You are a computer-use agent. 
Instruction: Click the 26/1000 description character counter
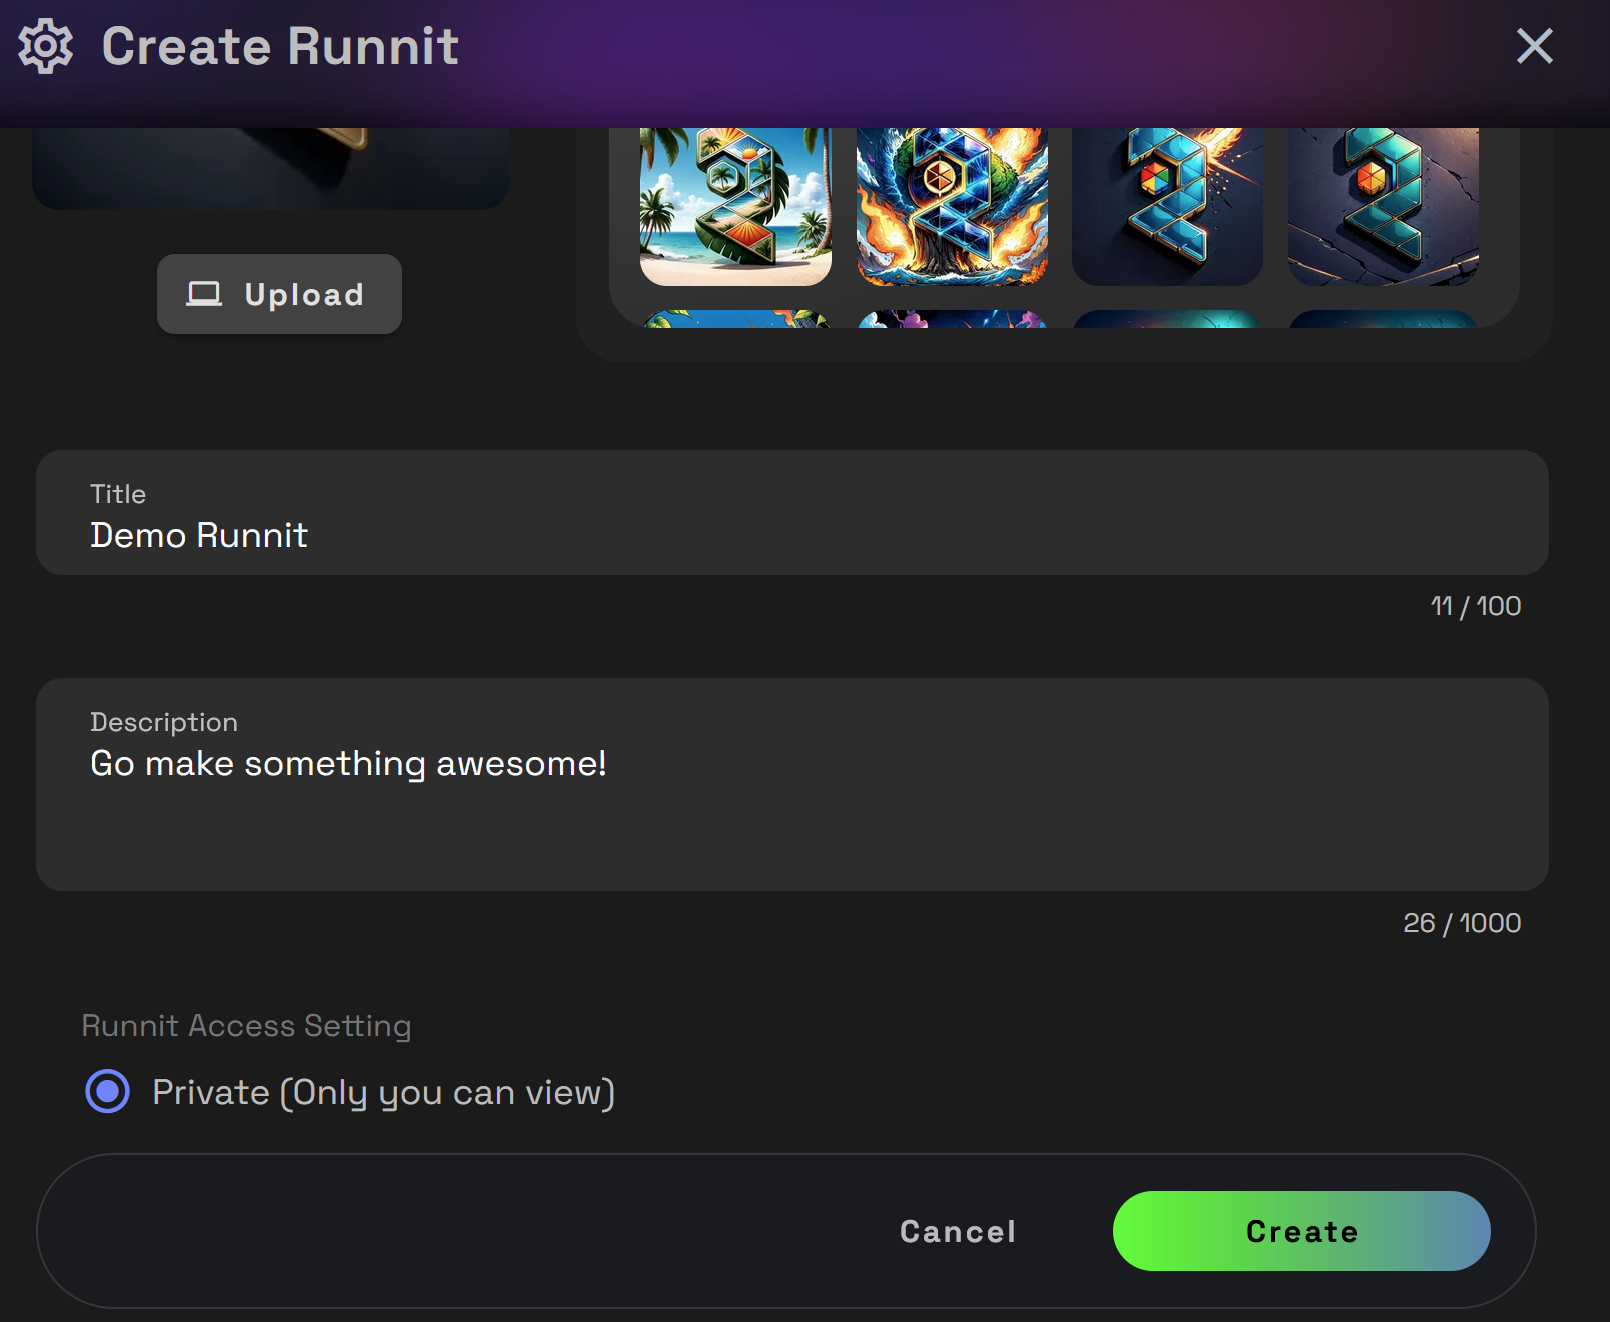pyautogui.click(x=1461, y=923)
